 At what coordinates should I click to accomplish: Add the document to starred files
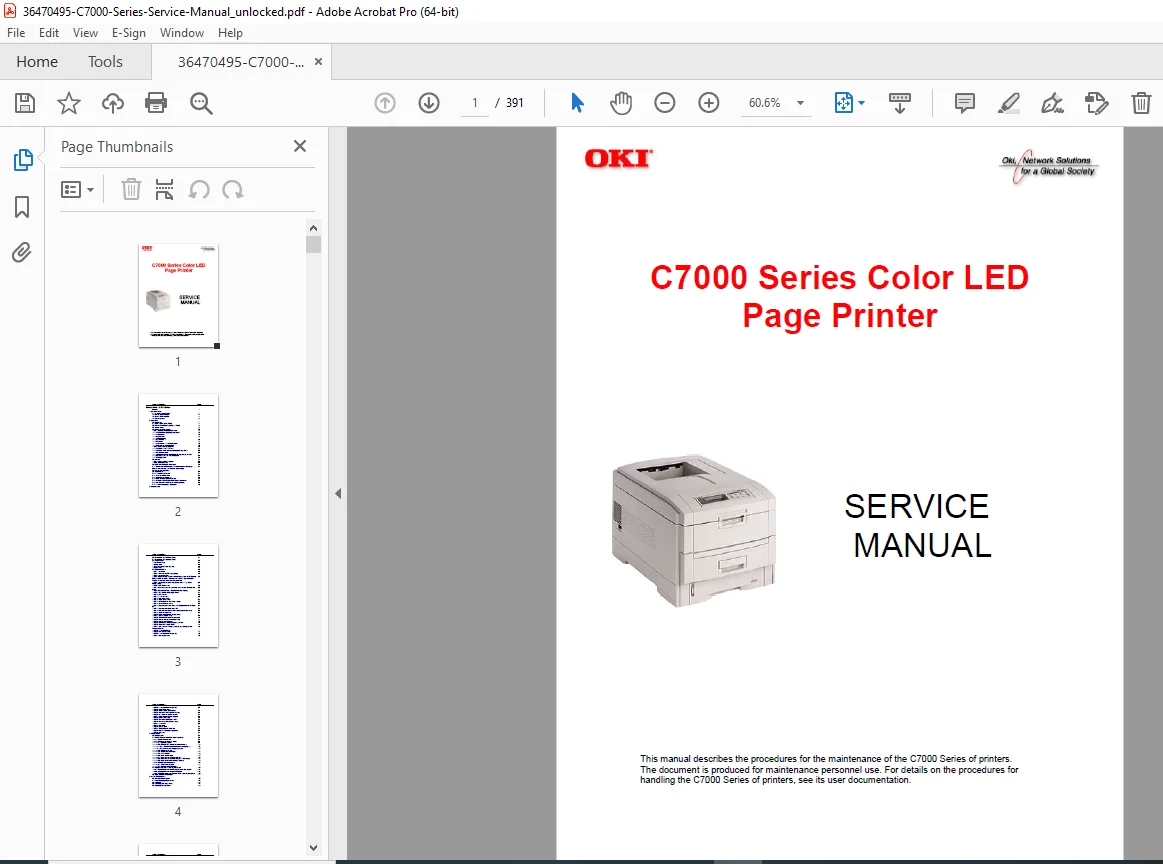click(69, 103)
